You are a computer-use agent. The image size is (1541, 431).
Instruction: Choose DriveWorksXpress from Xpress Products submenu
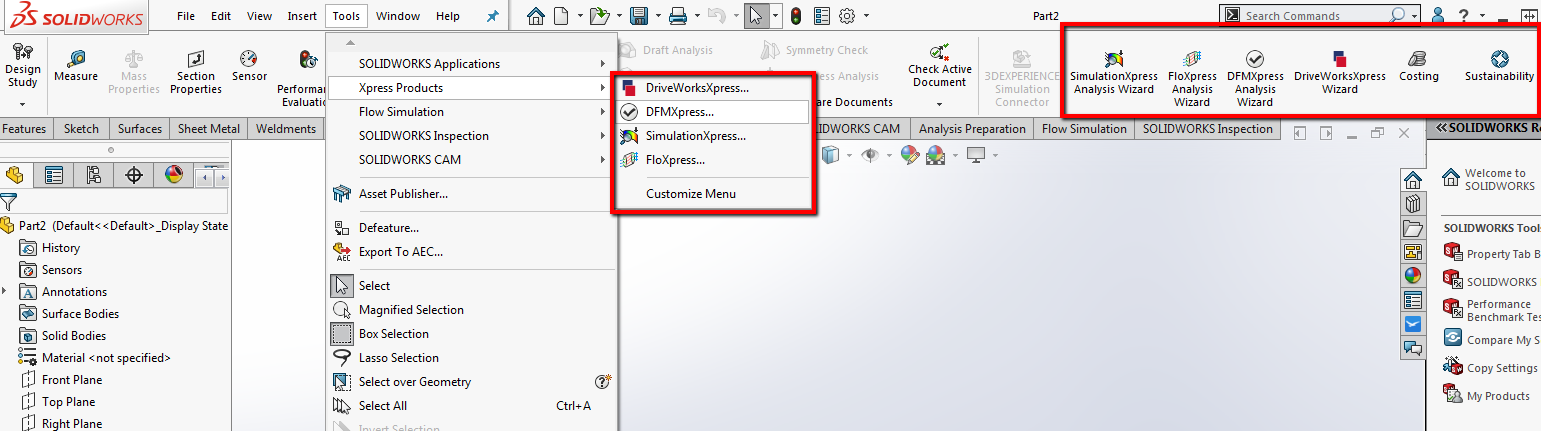pos(712,88)
